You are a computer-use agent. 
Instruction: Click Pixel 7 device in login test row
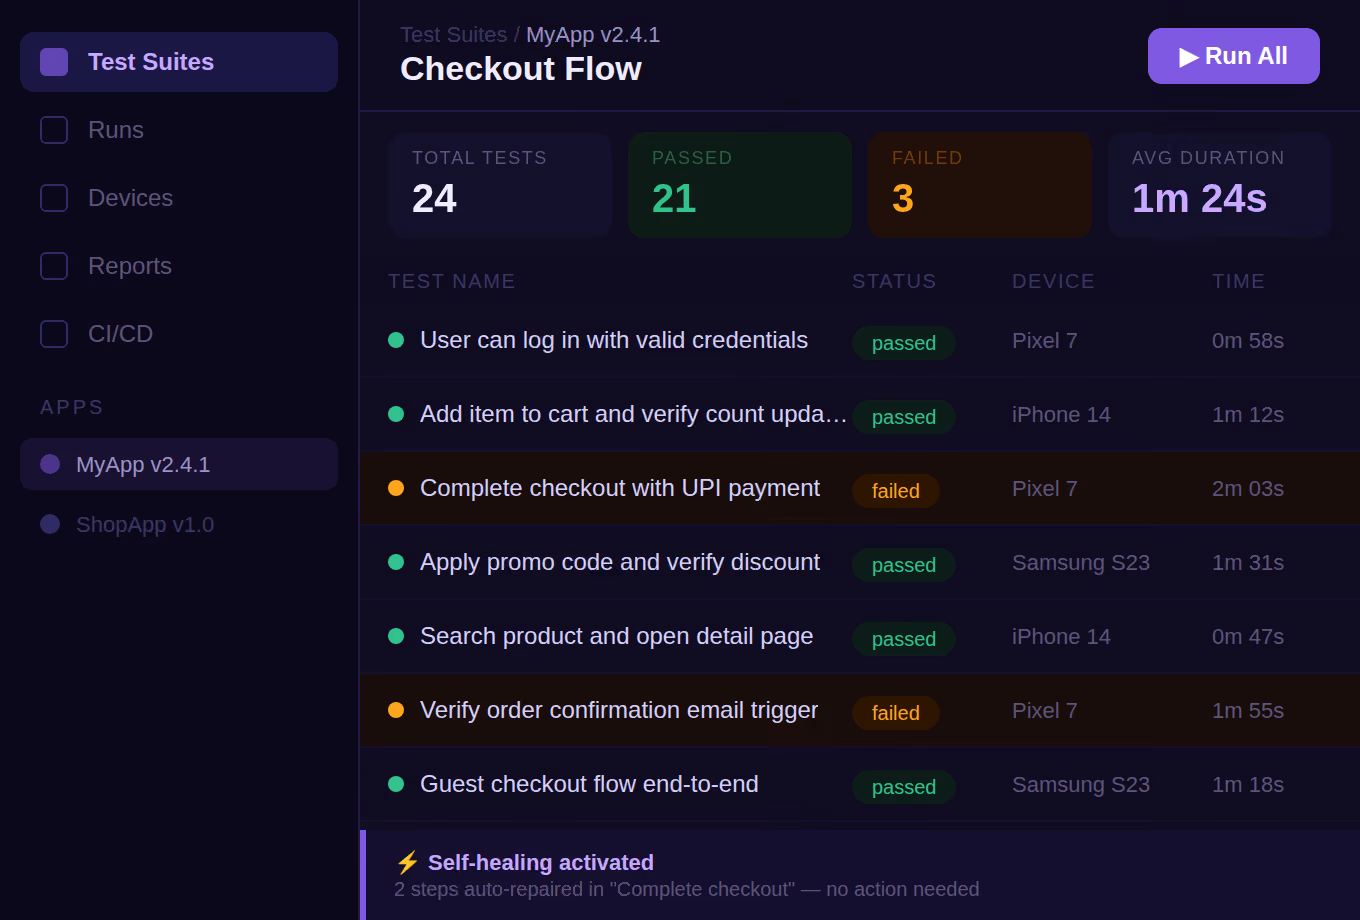click(x=1045, y=341)
